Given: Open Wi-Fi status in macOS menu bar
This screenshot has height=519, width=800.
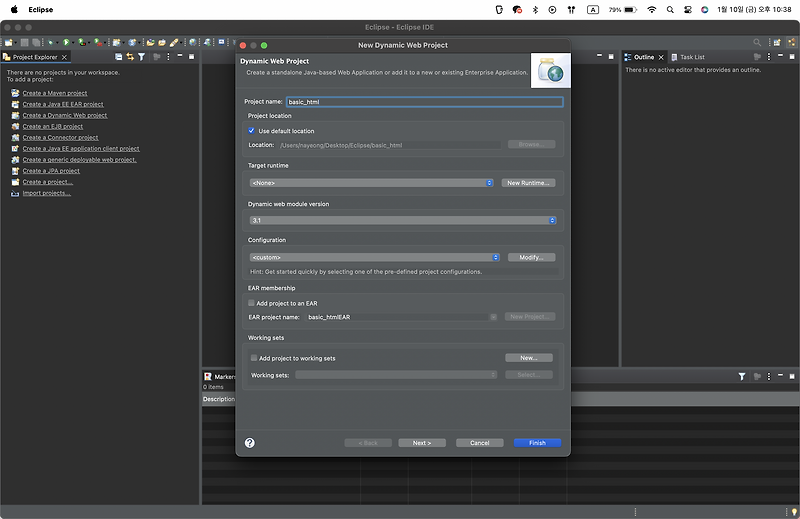Looking at the screenshot, I should click(652, 9).
